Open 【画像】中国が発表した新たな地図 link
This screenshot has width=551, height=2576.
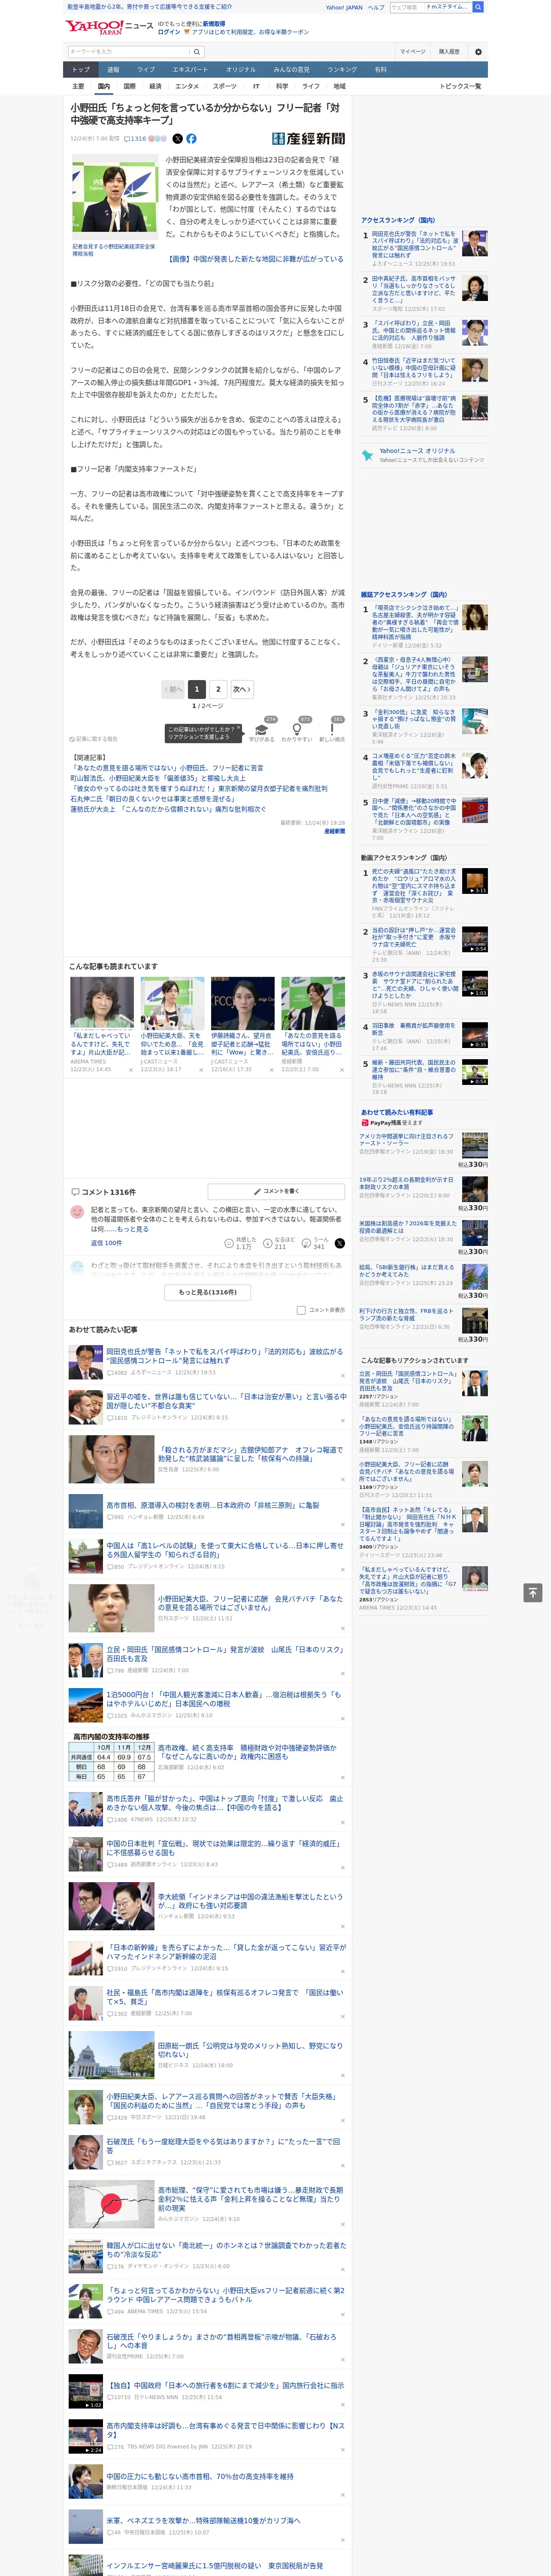[254, 259]
